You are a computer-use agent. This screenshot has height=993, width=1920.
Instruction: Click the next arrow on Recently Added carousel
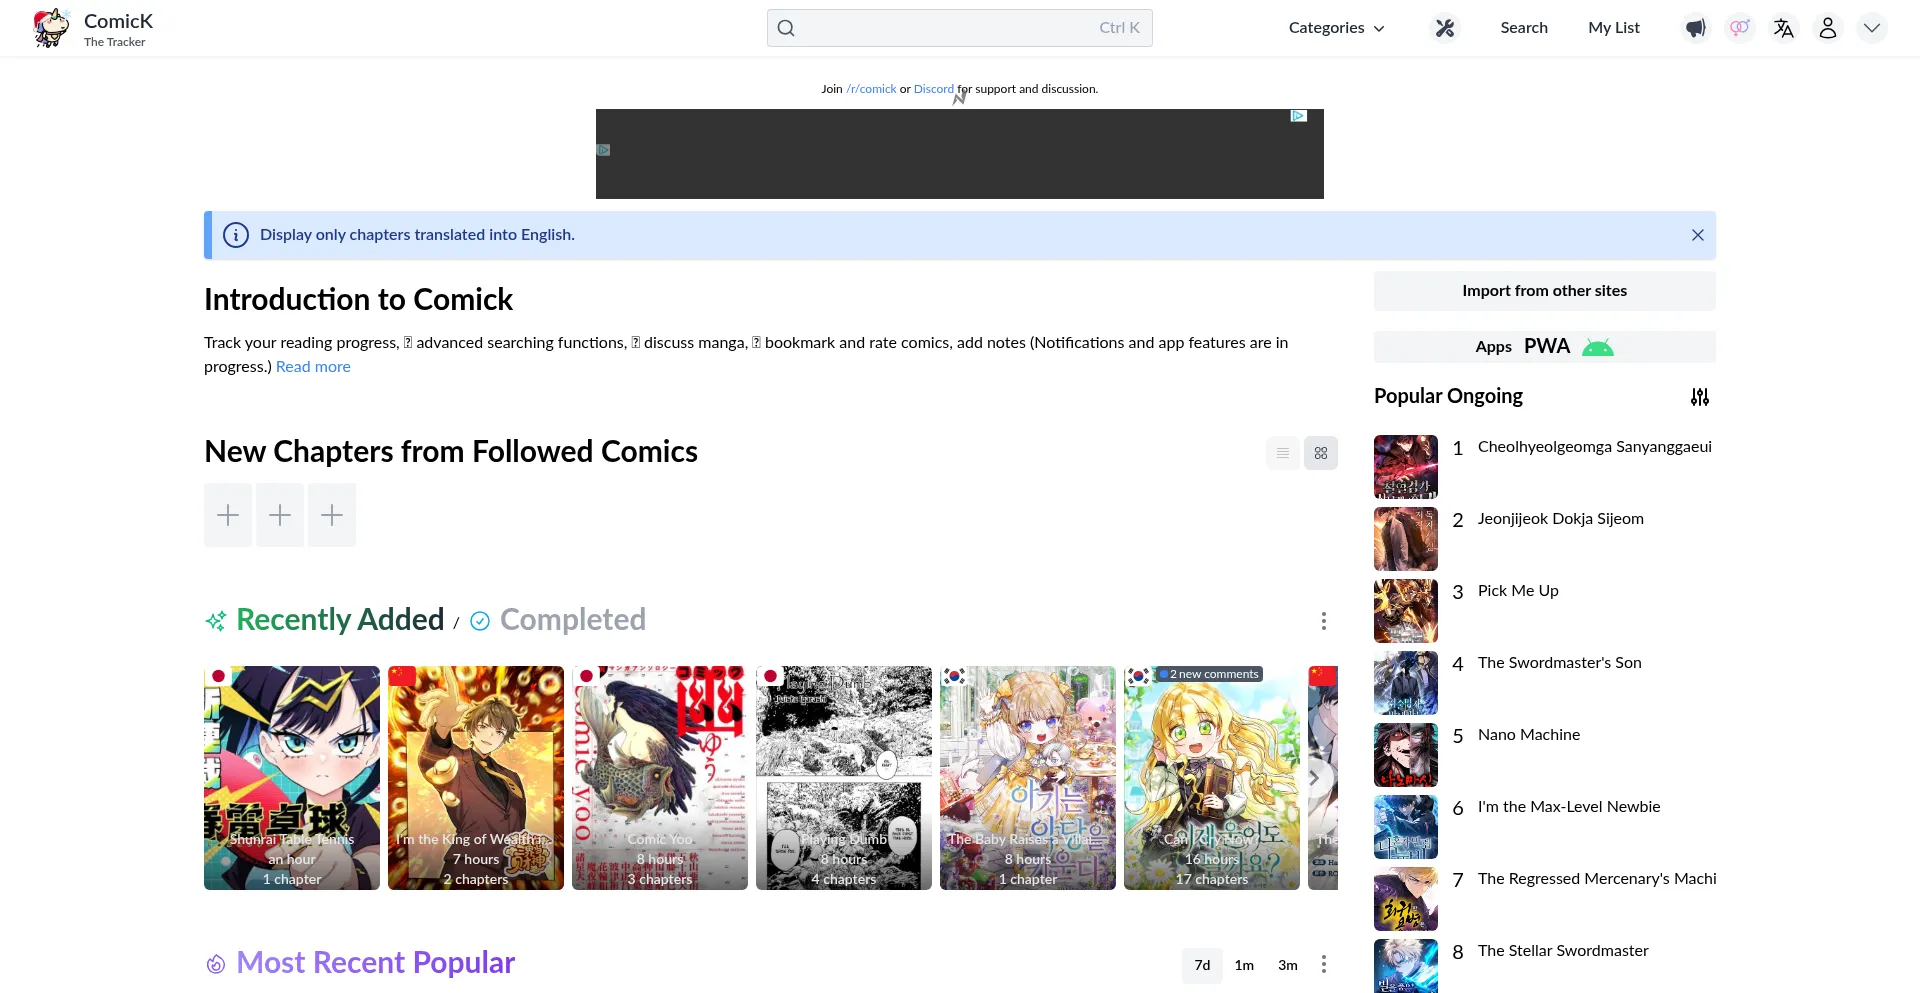coord(1315,778)
